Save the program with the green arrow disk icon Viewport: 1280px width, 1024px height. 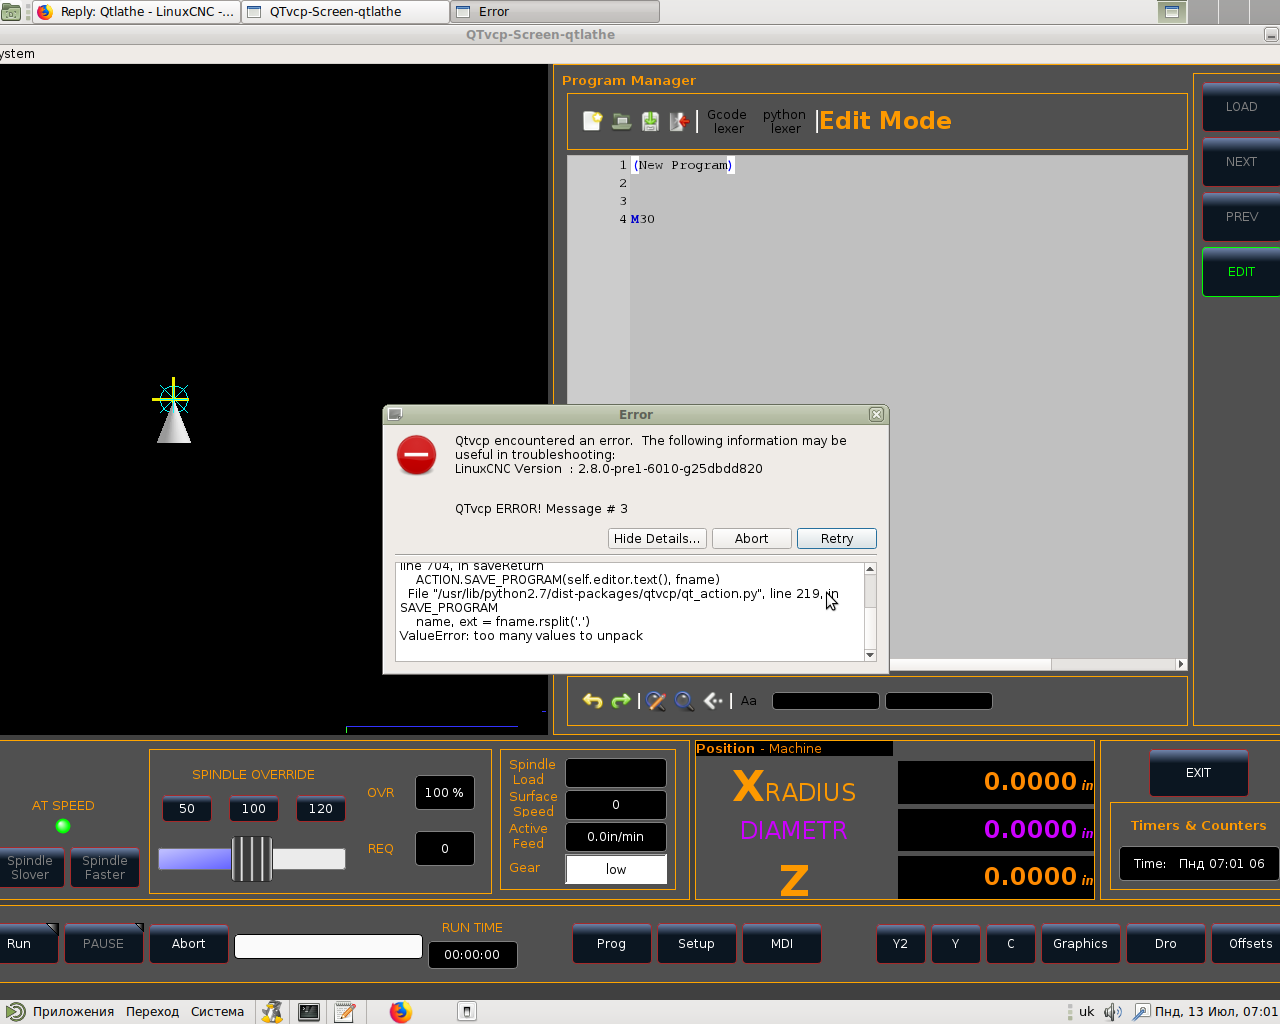(650, 121)
